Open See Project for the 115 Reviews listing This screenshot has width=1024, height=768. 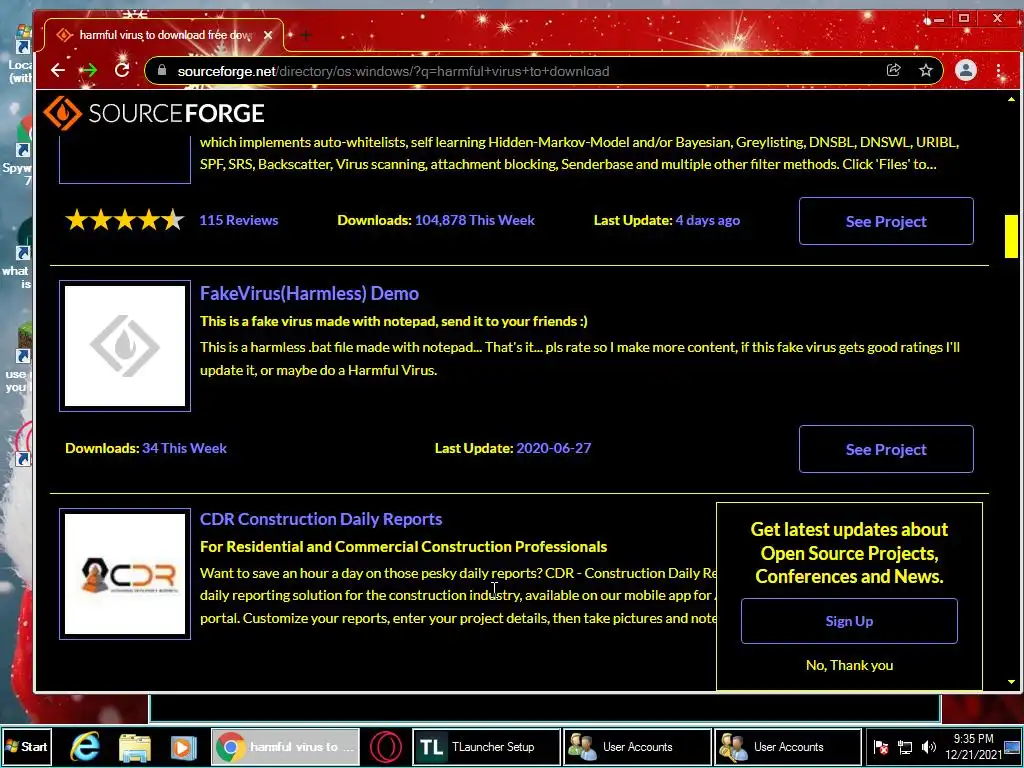point(886,221)
